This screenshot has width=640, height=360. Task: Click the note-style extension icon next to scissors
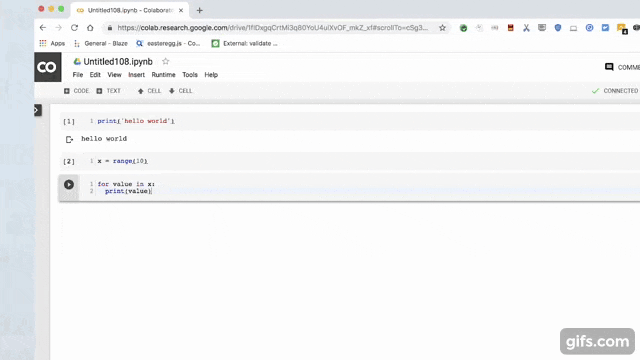click(542, 28)
